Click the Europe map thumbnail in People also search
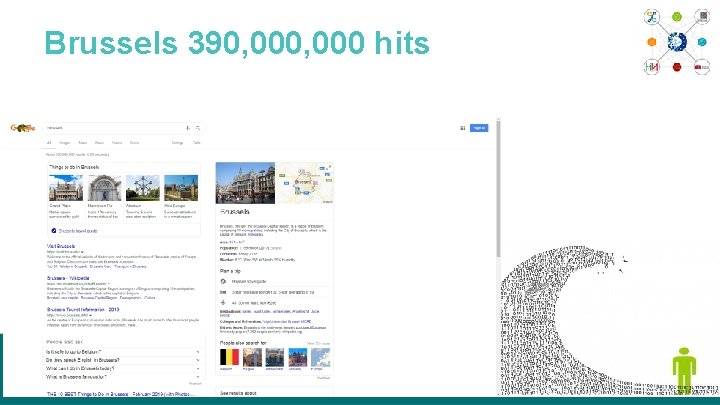Screen dimensions: 720x405 (321, 357)
